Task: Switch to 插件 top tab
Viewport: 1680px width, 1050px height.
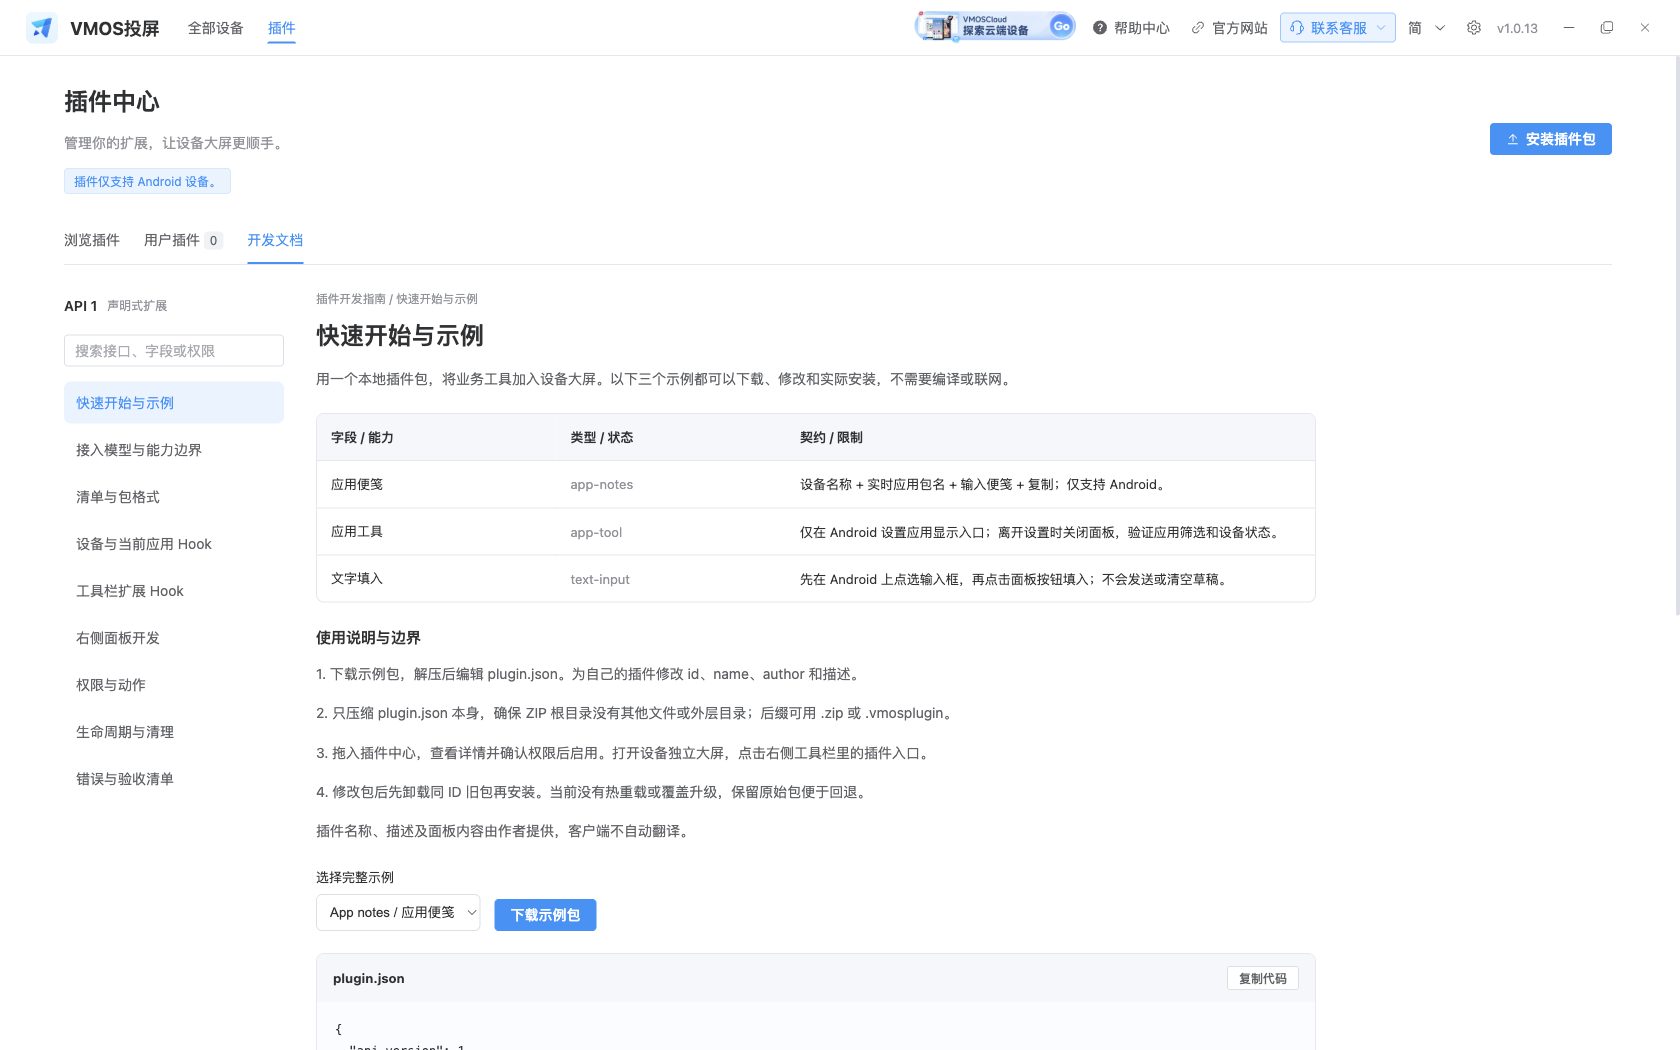Action: coord(281,28)
